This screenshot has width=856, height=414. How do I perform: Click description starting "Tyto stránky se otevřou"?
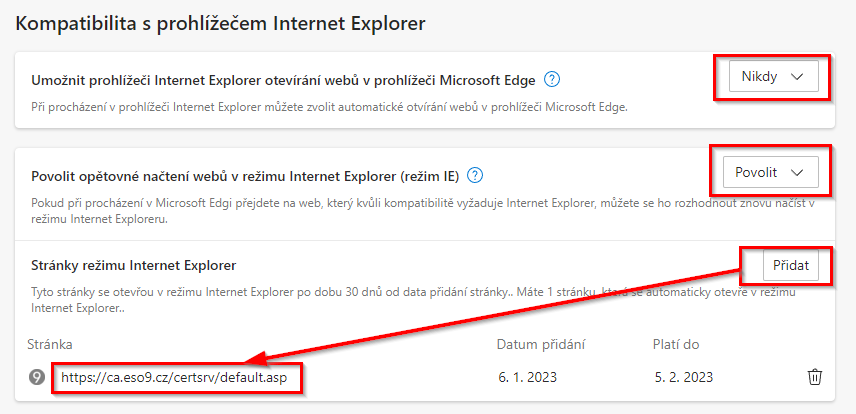coord(413,300)
